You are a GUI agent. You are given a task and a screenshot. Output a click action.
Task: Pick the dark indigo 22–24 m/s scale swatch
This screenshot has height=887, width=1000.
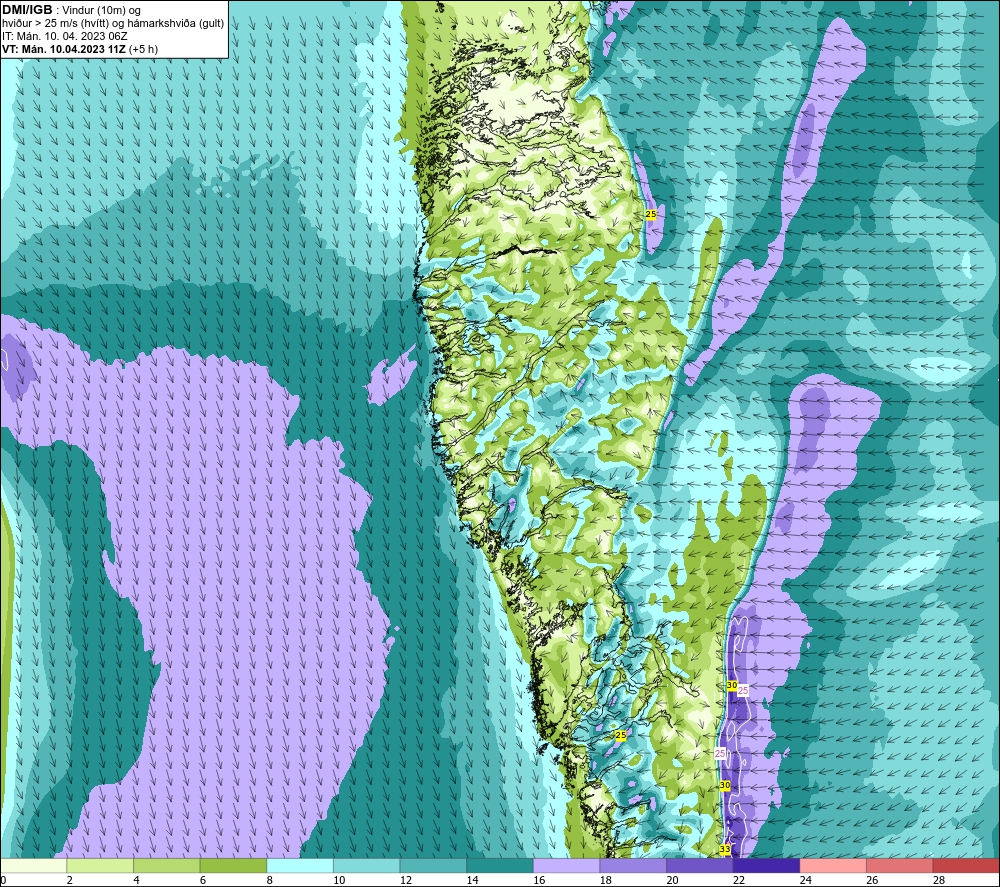tap(766, 865)
